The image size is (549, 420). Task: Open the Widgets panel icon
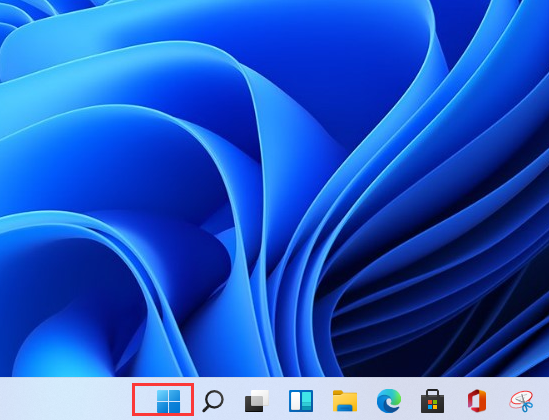(x=301, y=401)
